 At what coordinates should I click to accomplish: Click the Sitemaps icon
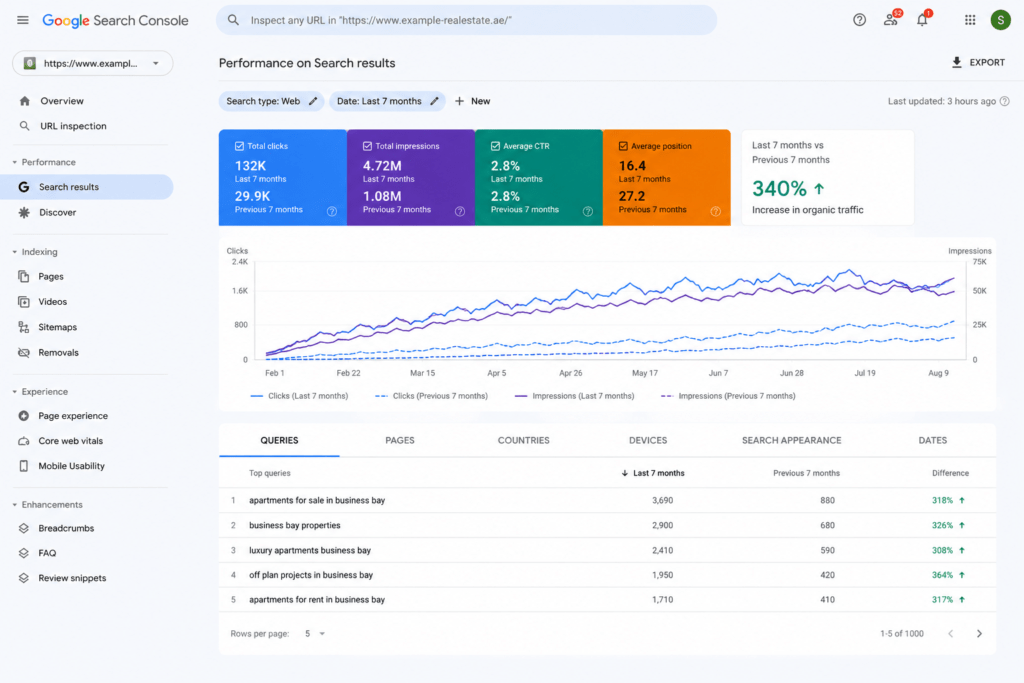pyautogui.click(x=24, y=327)
